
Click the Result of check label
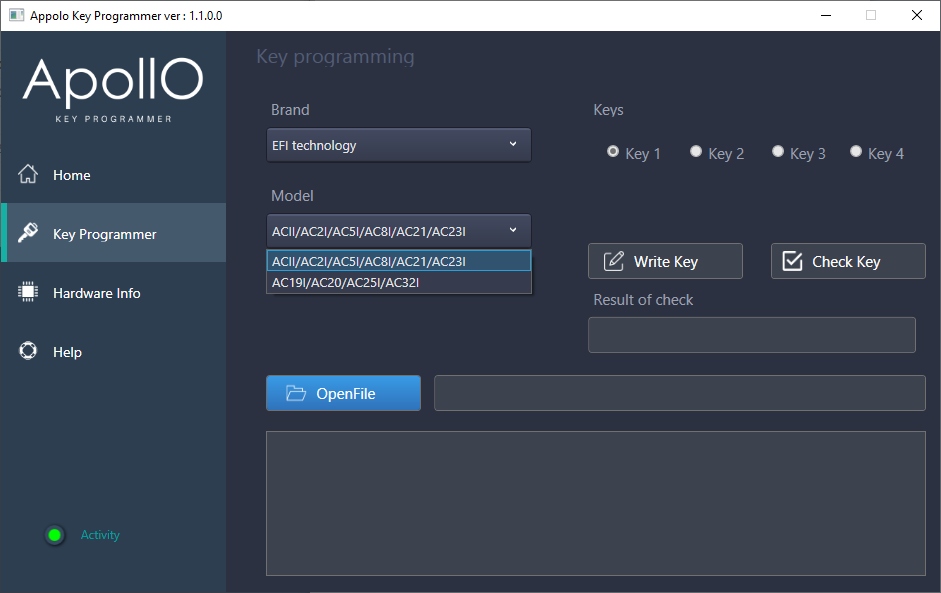point(643,300)
